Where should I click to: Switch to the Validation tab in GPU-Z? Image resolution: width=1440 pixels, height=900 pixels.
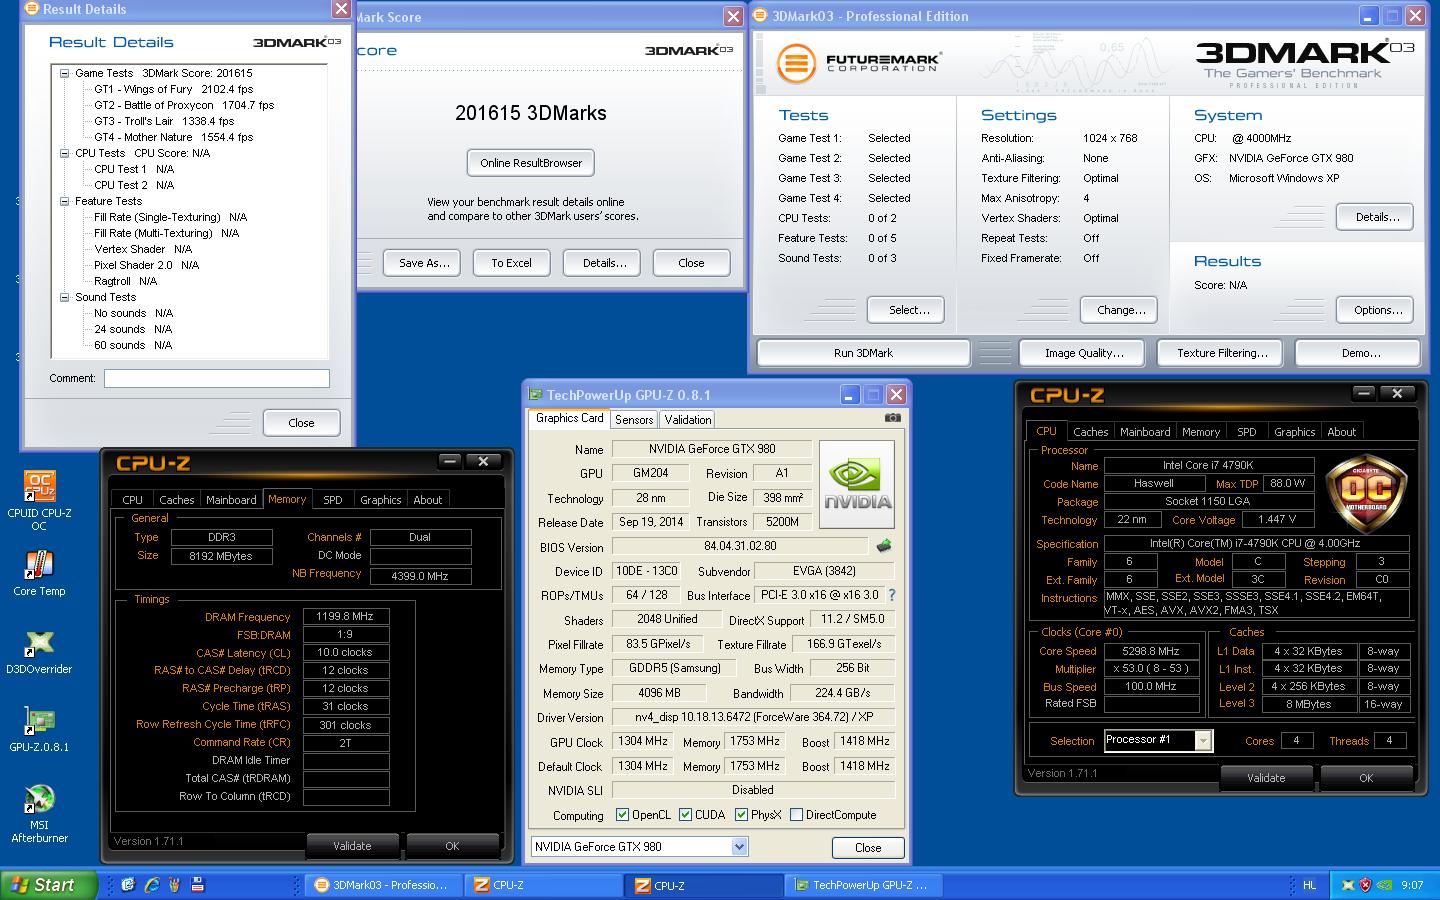(688, 420)
